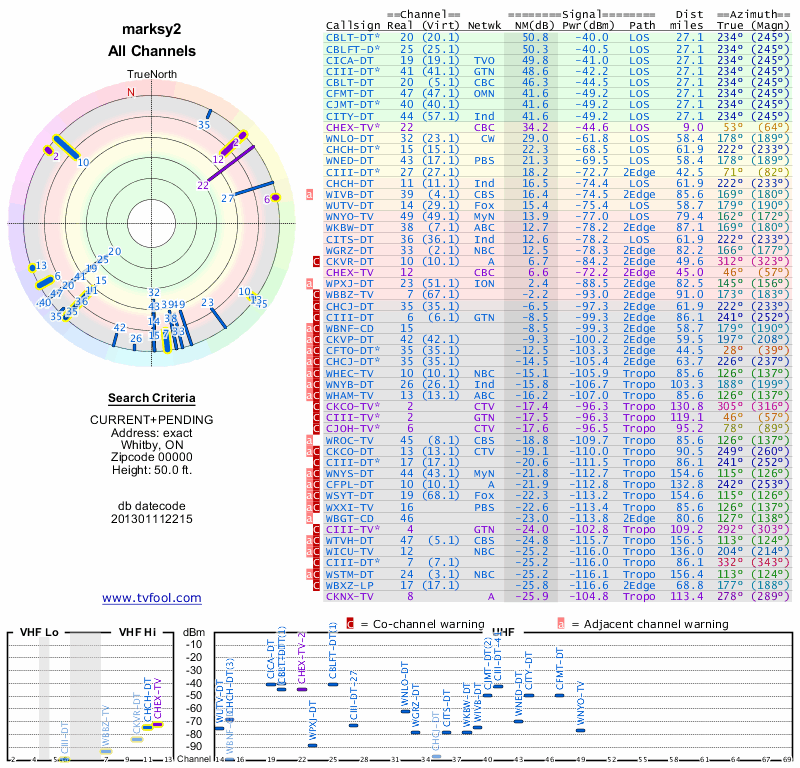Open the www.tvfool.com link
The width and height of the screenshot is (800, 768).
coord(152,598)
